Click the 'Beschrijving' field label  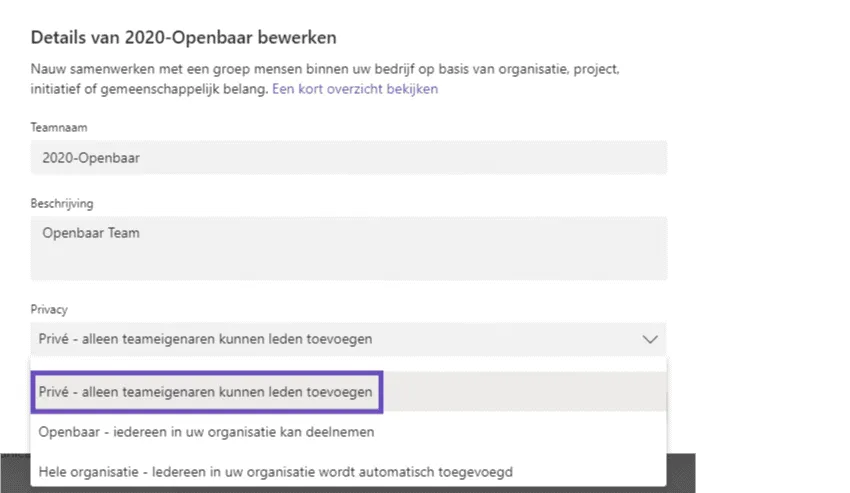(62, 203)
